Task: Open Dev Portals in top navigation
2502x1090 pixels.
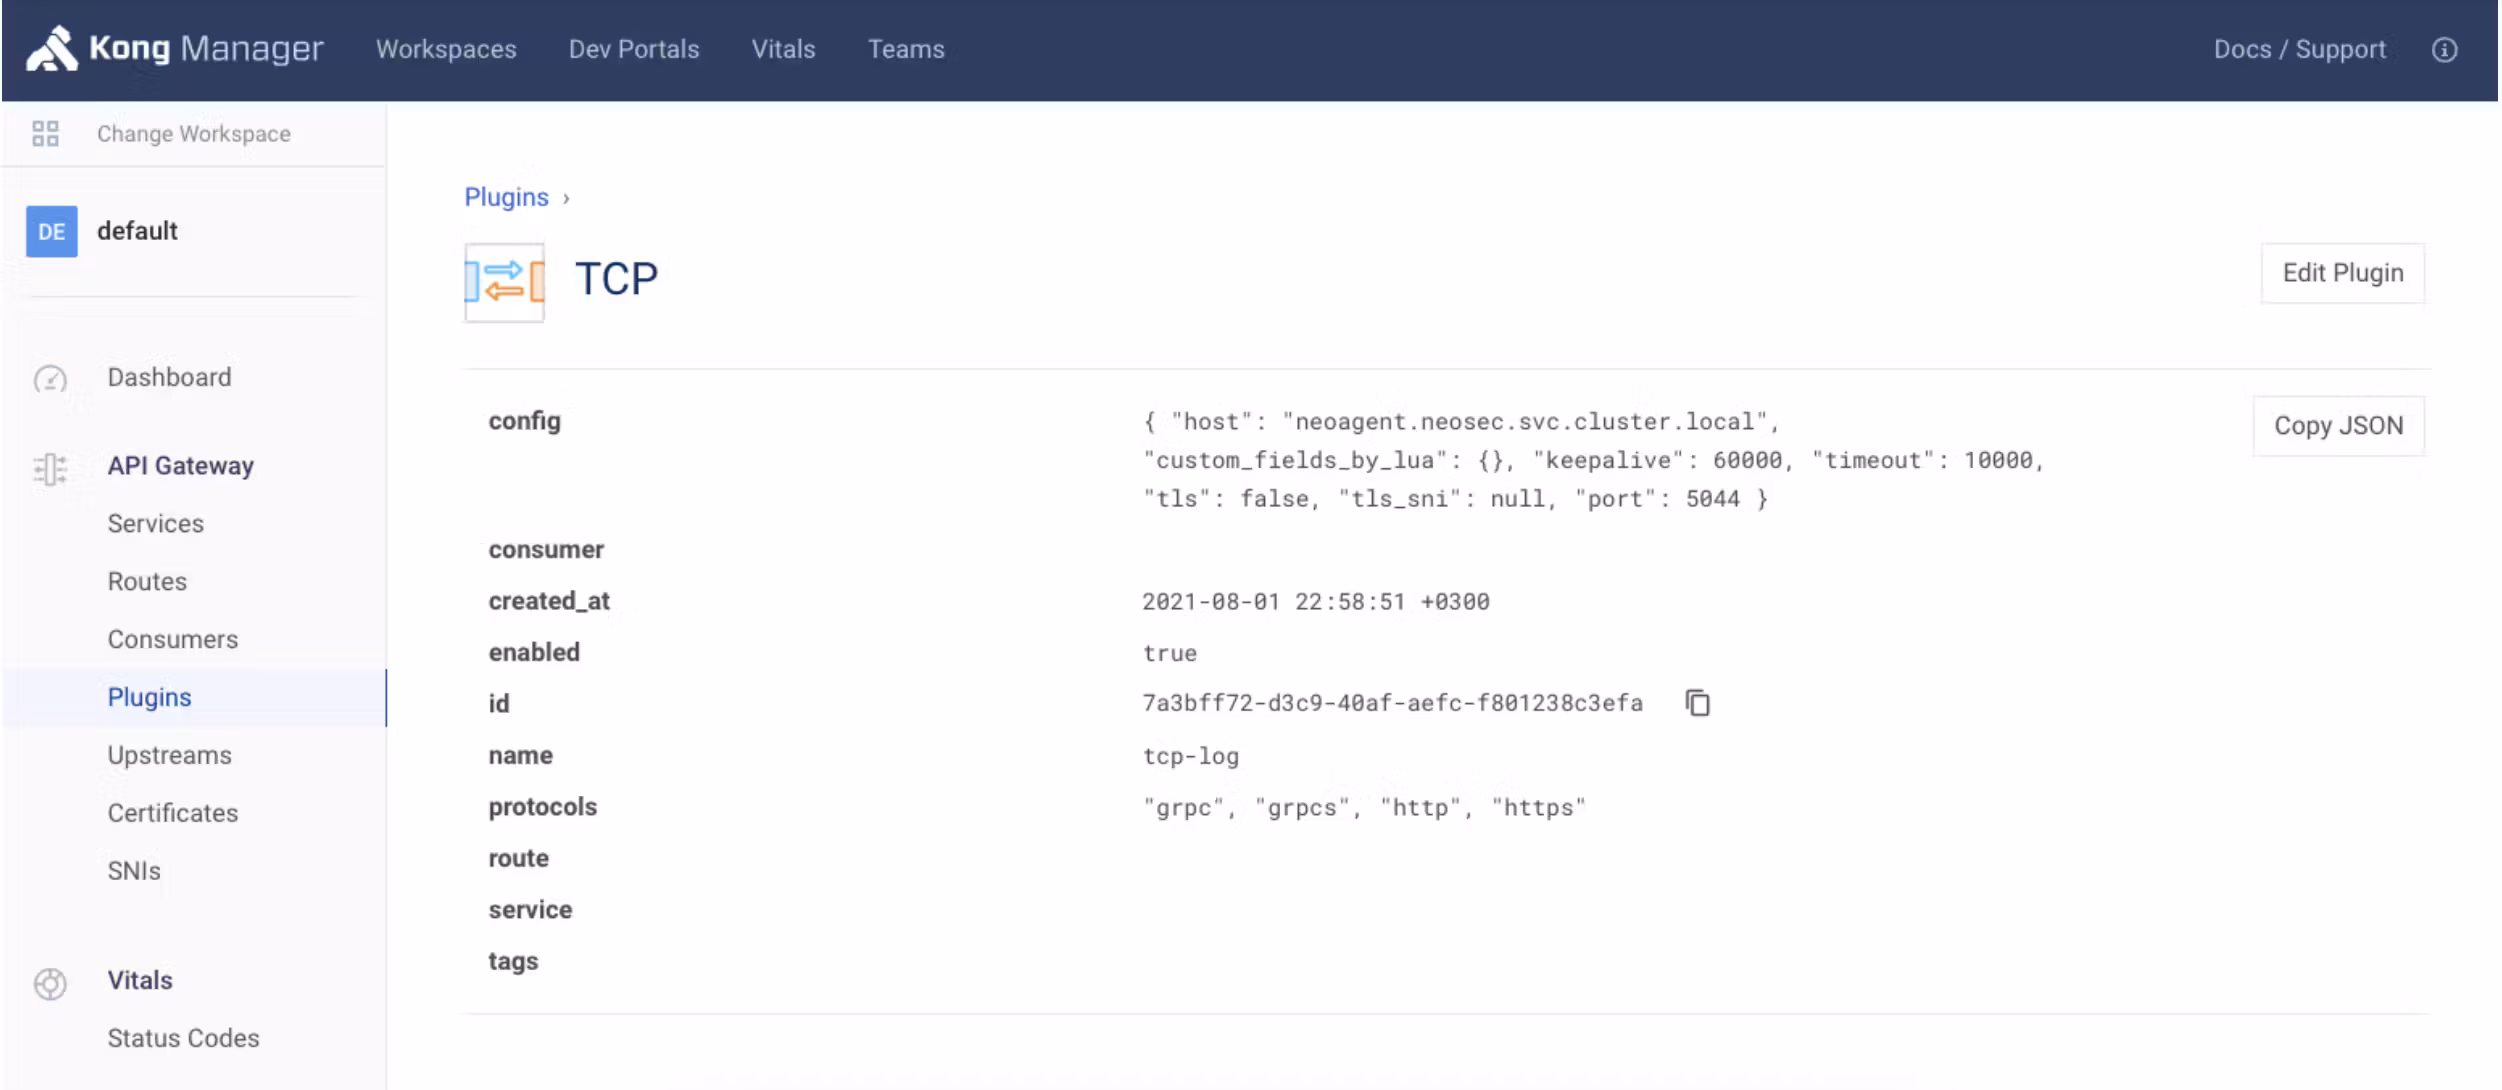Action: 634,50
